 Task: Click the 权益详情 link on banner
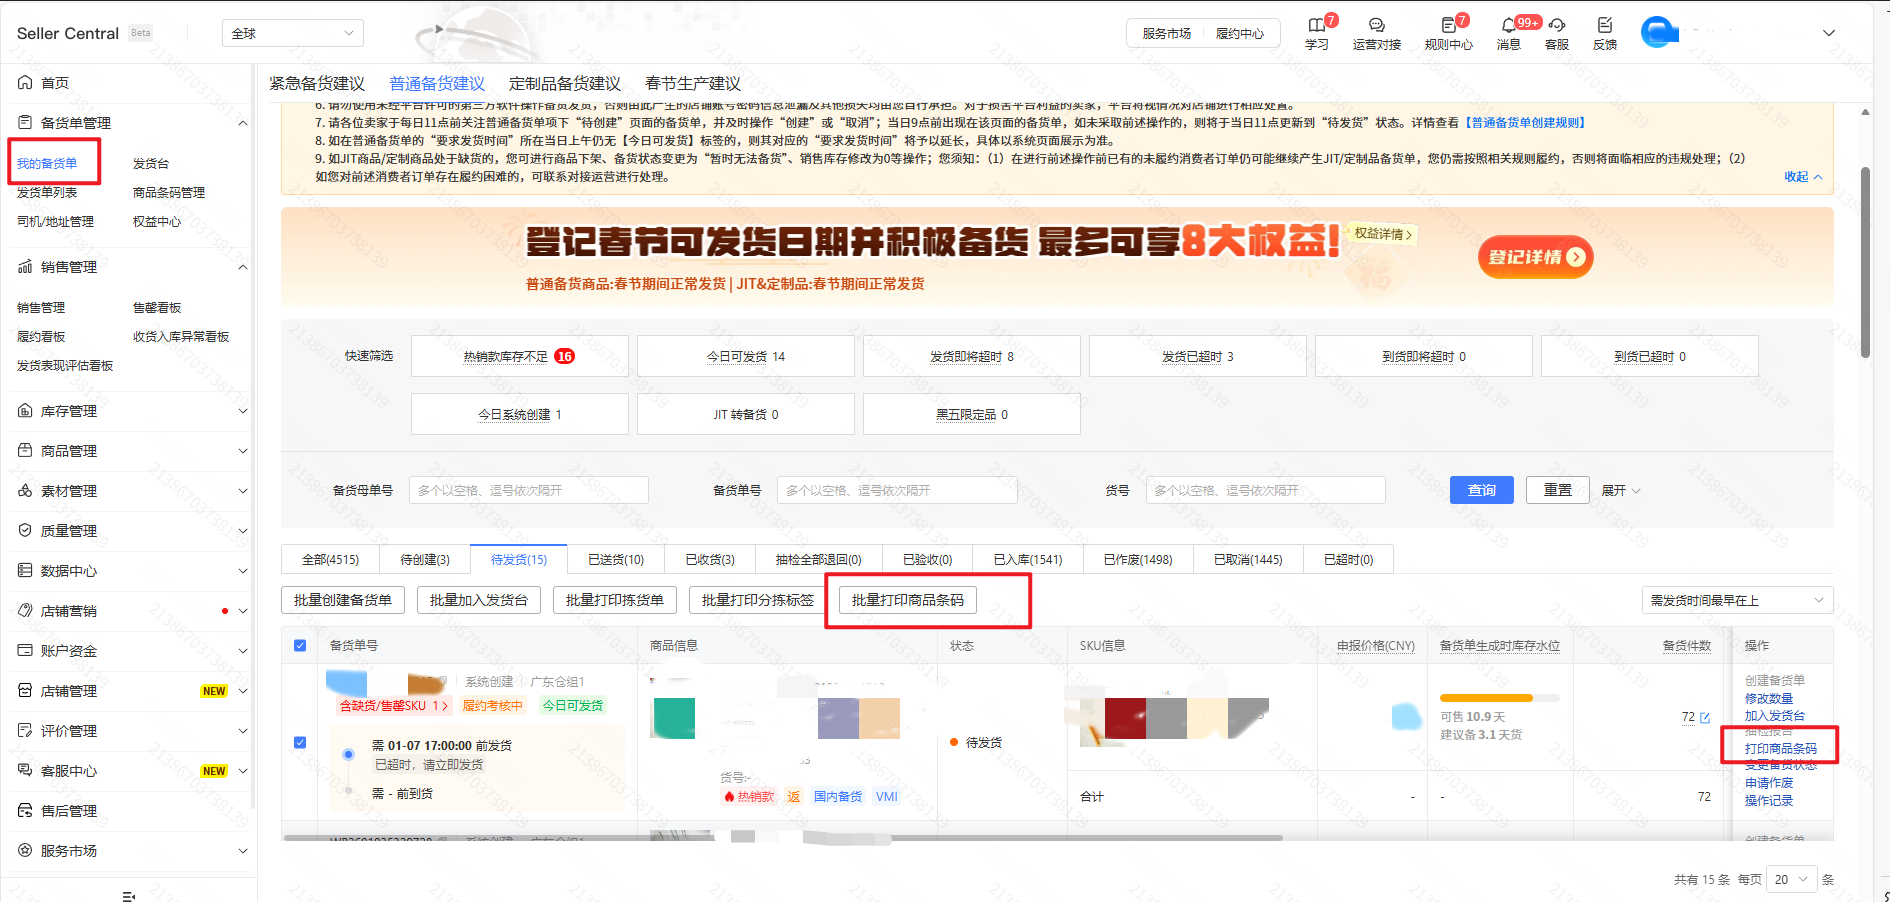(x=1383, y=233)
